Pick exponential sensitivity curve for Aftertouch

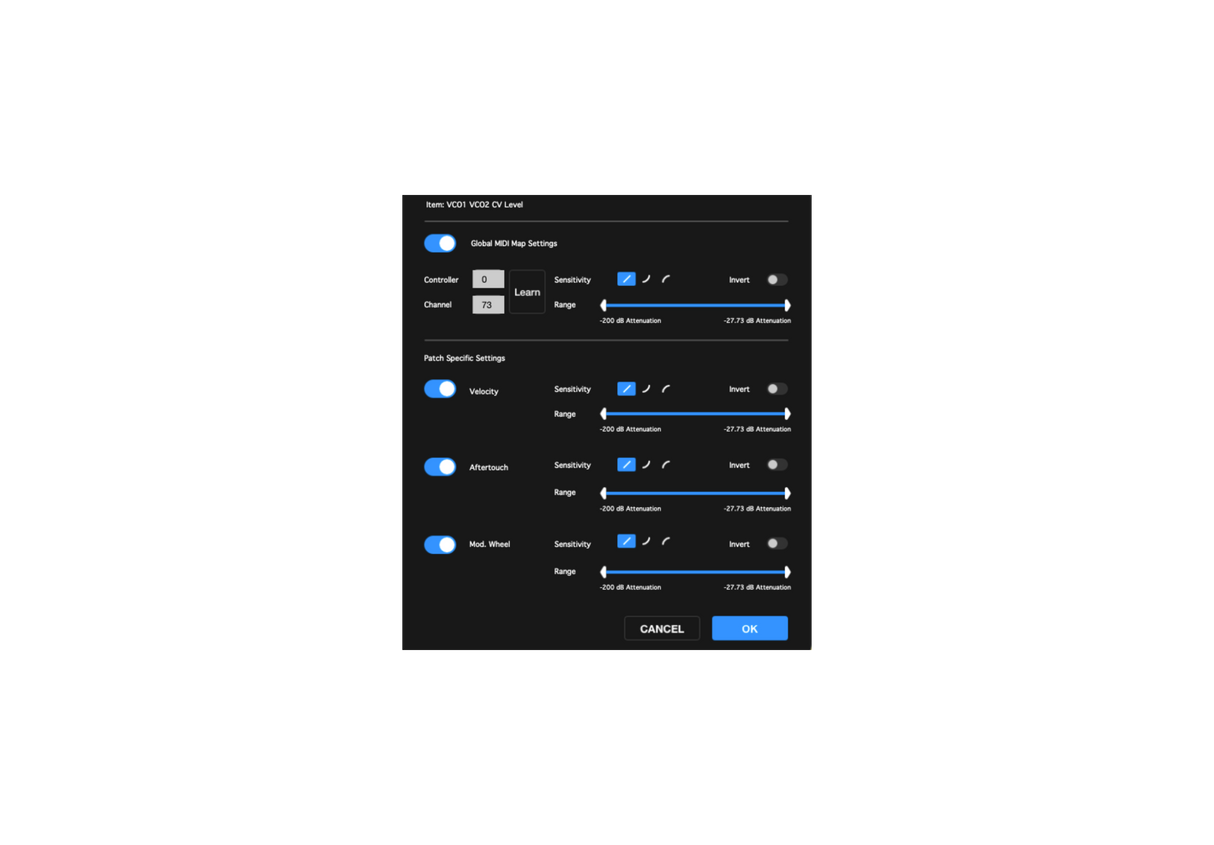(647, 465)
